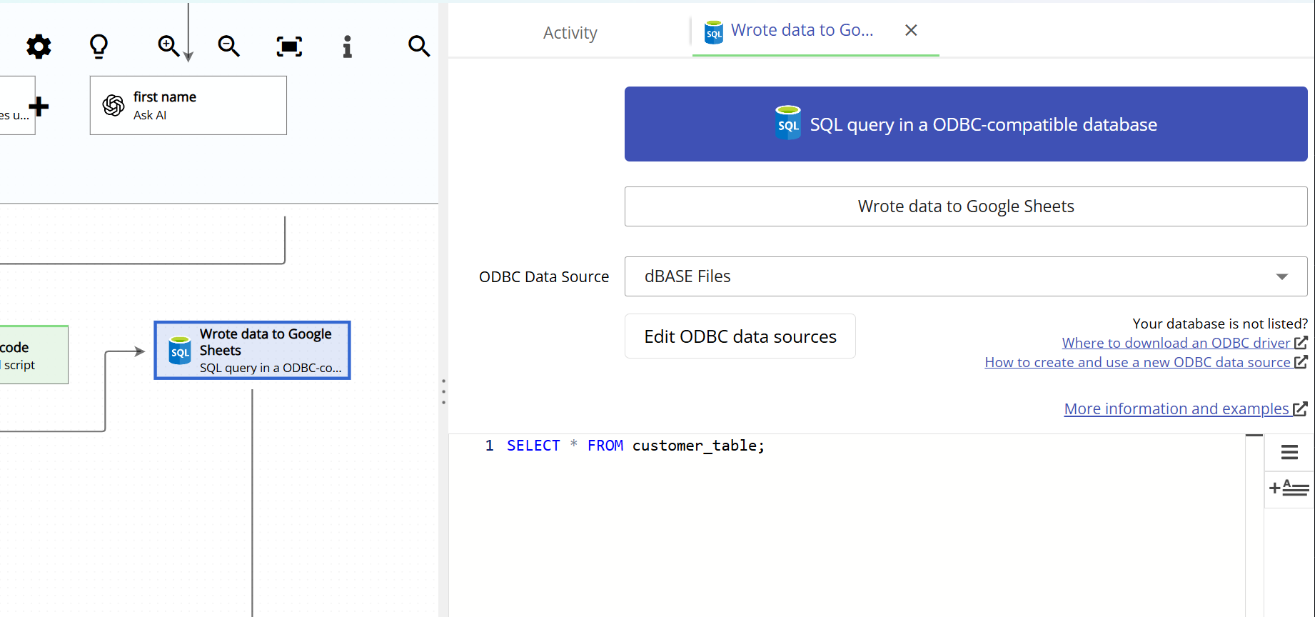Close the Wrote data to Go... tab
1315x617 pixels.
[911, 30]
